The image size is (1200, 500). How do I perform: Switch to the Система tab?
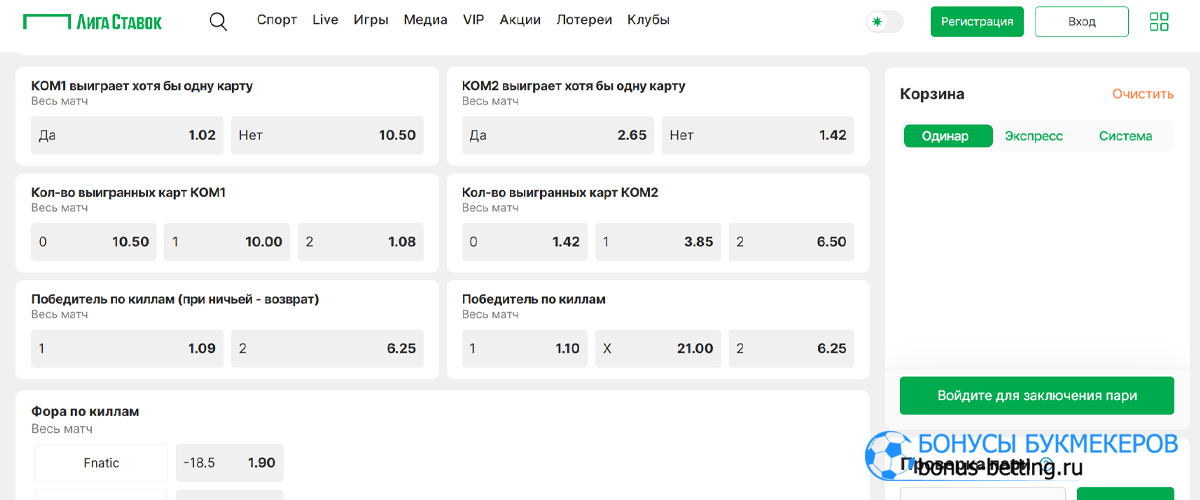coord(1125,136)
